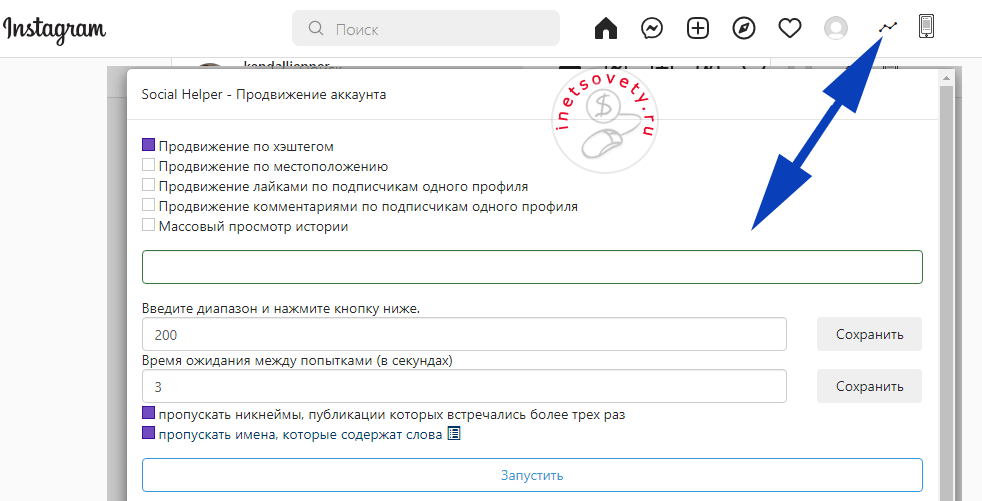Image resolution: width=982 pixels, height=501 pixels.
Task: Open the Explore compass icon
Action: [x=744, y=28]
